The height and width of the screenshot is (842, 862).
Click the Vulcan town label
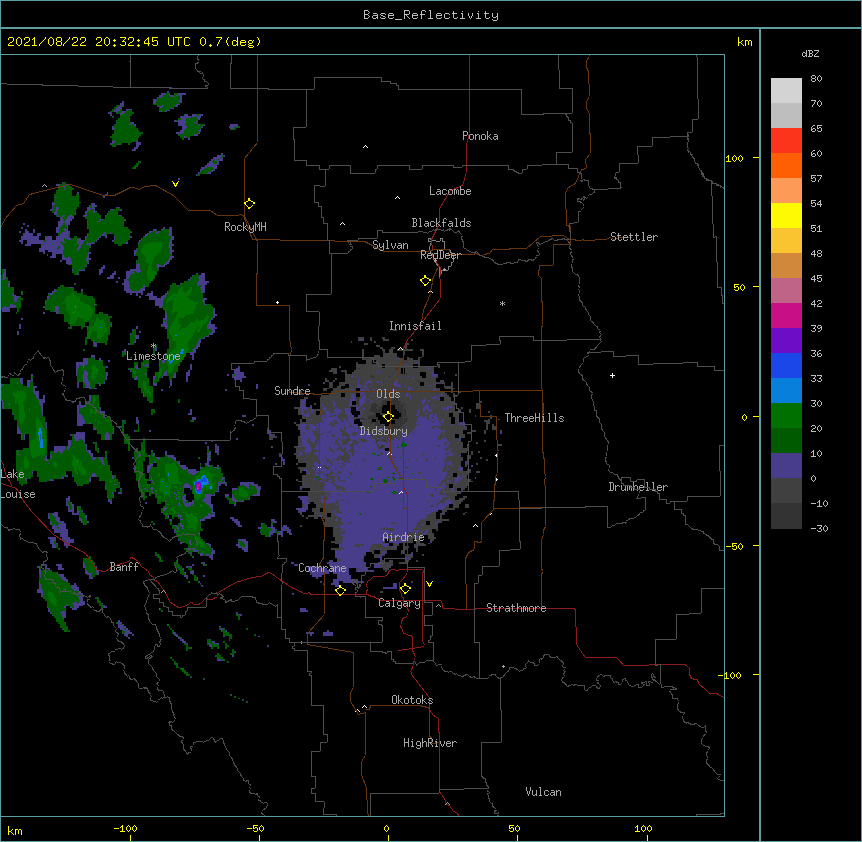coord(543,792)
